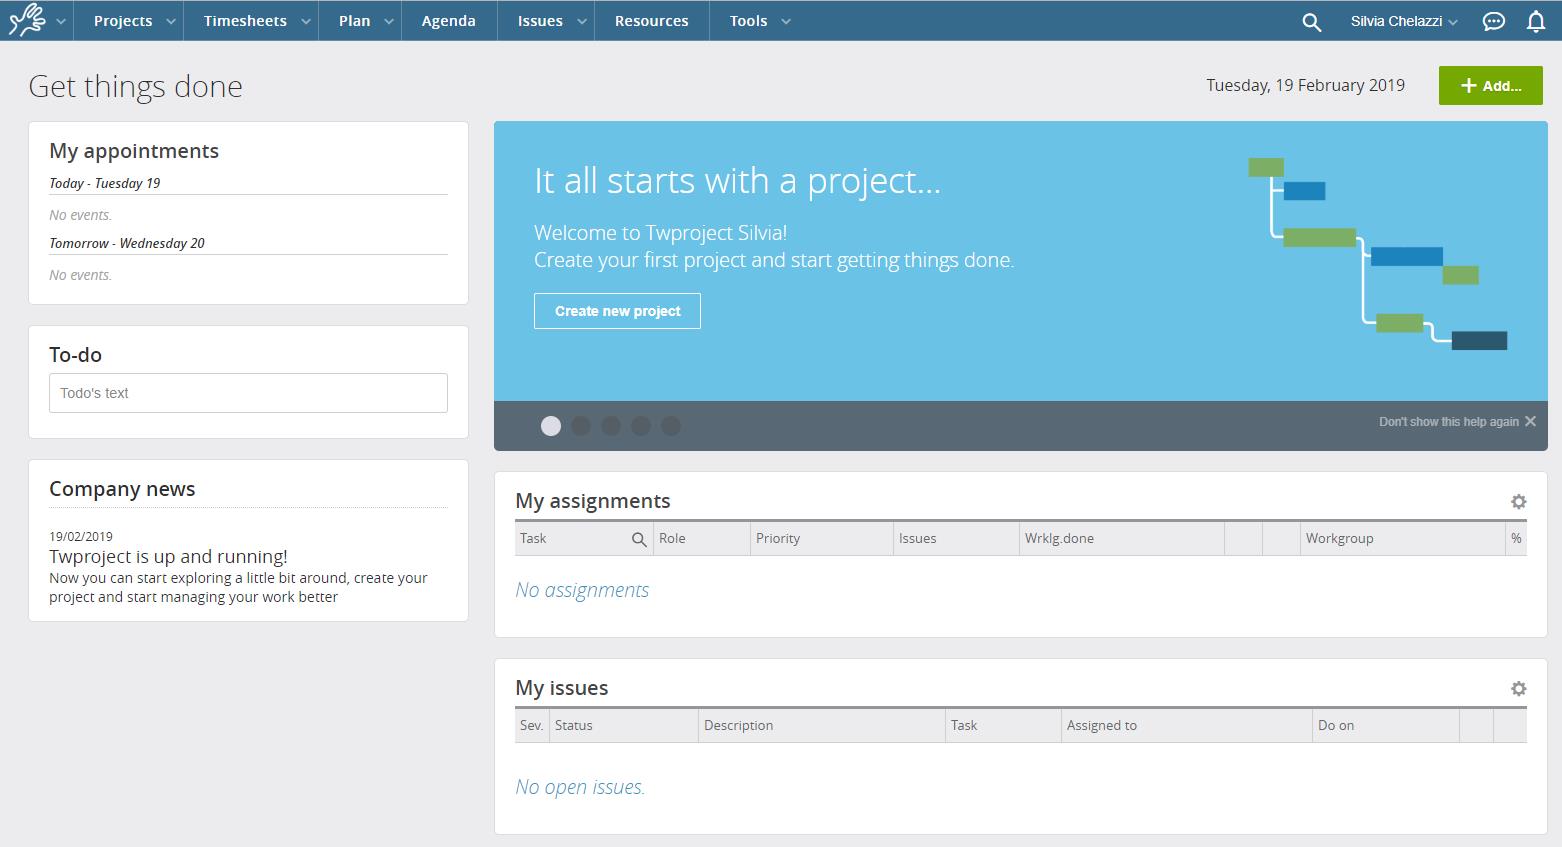Open Twproject is up and running news
This screenshot has width=1562, height=847.
point(168,557)
